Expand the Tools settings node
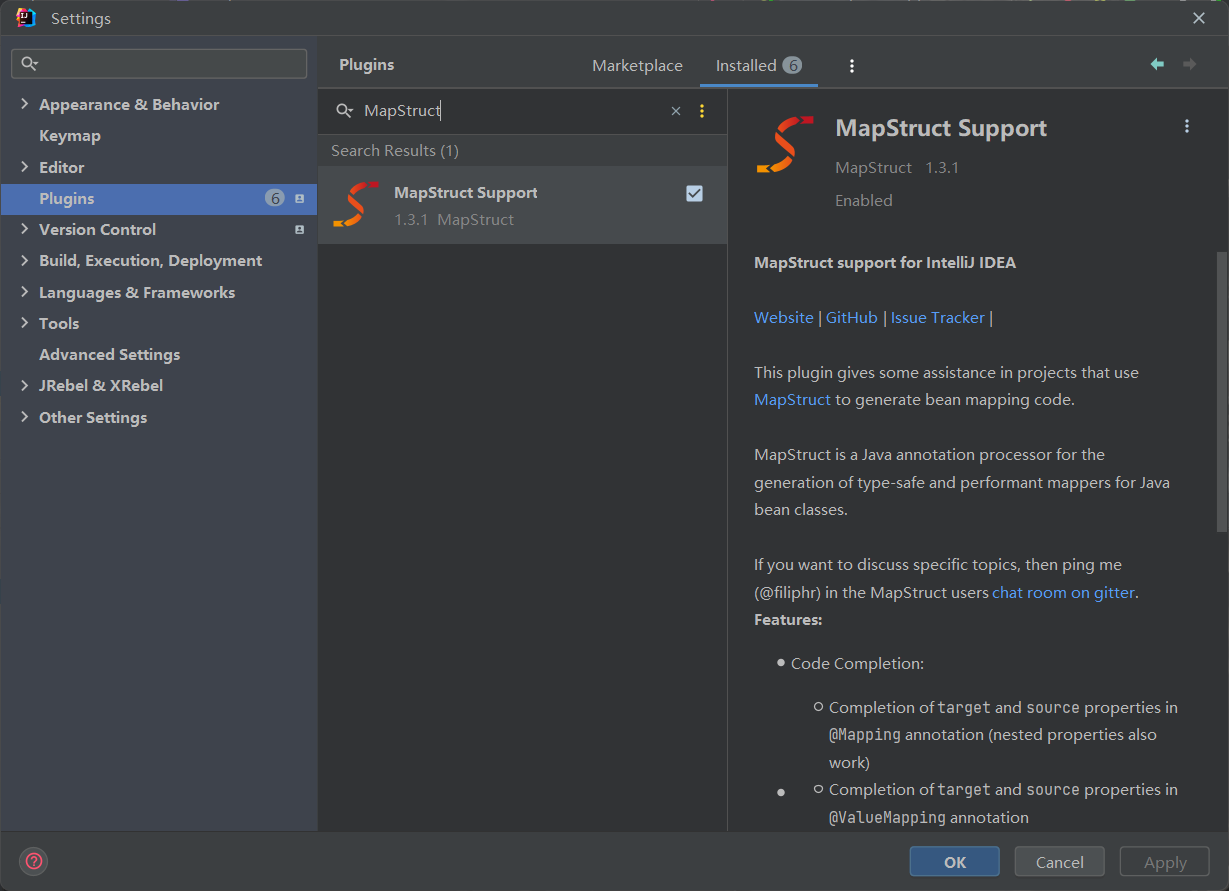 (x=24, y=323)
